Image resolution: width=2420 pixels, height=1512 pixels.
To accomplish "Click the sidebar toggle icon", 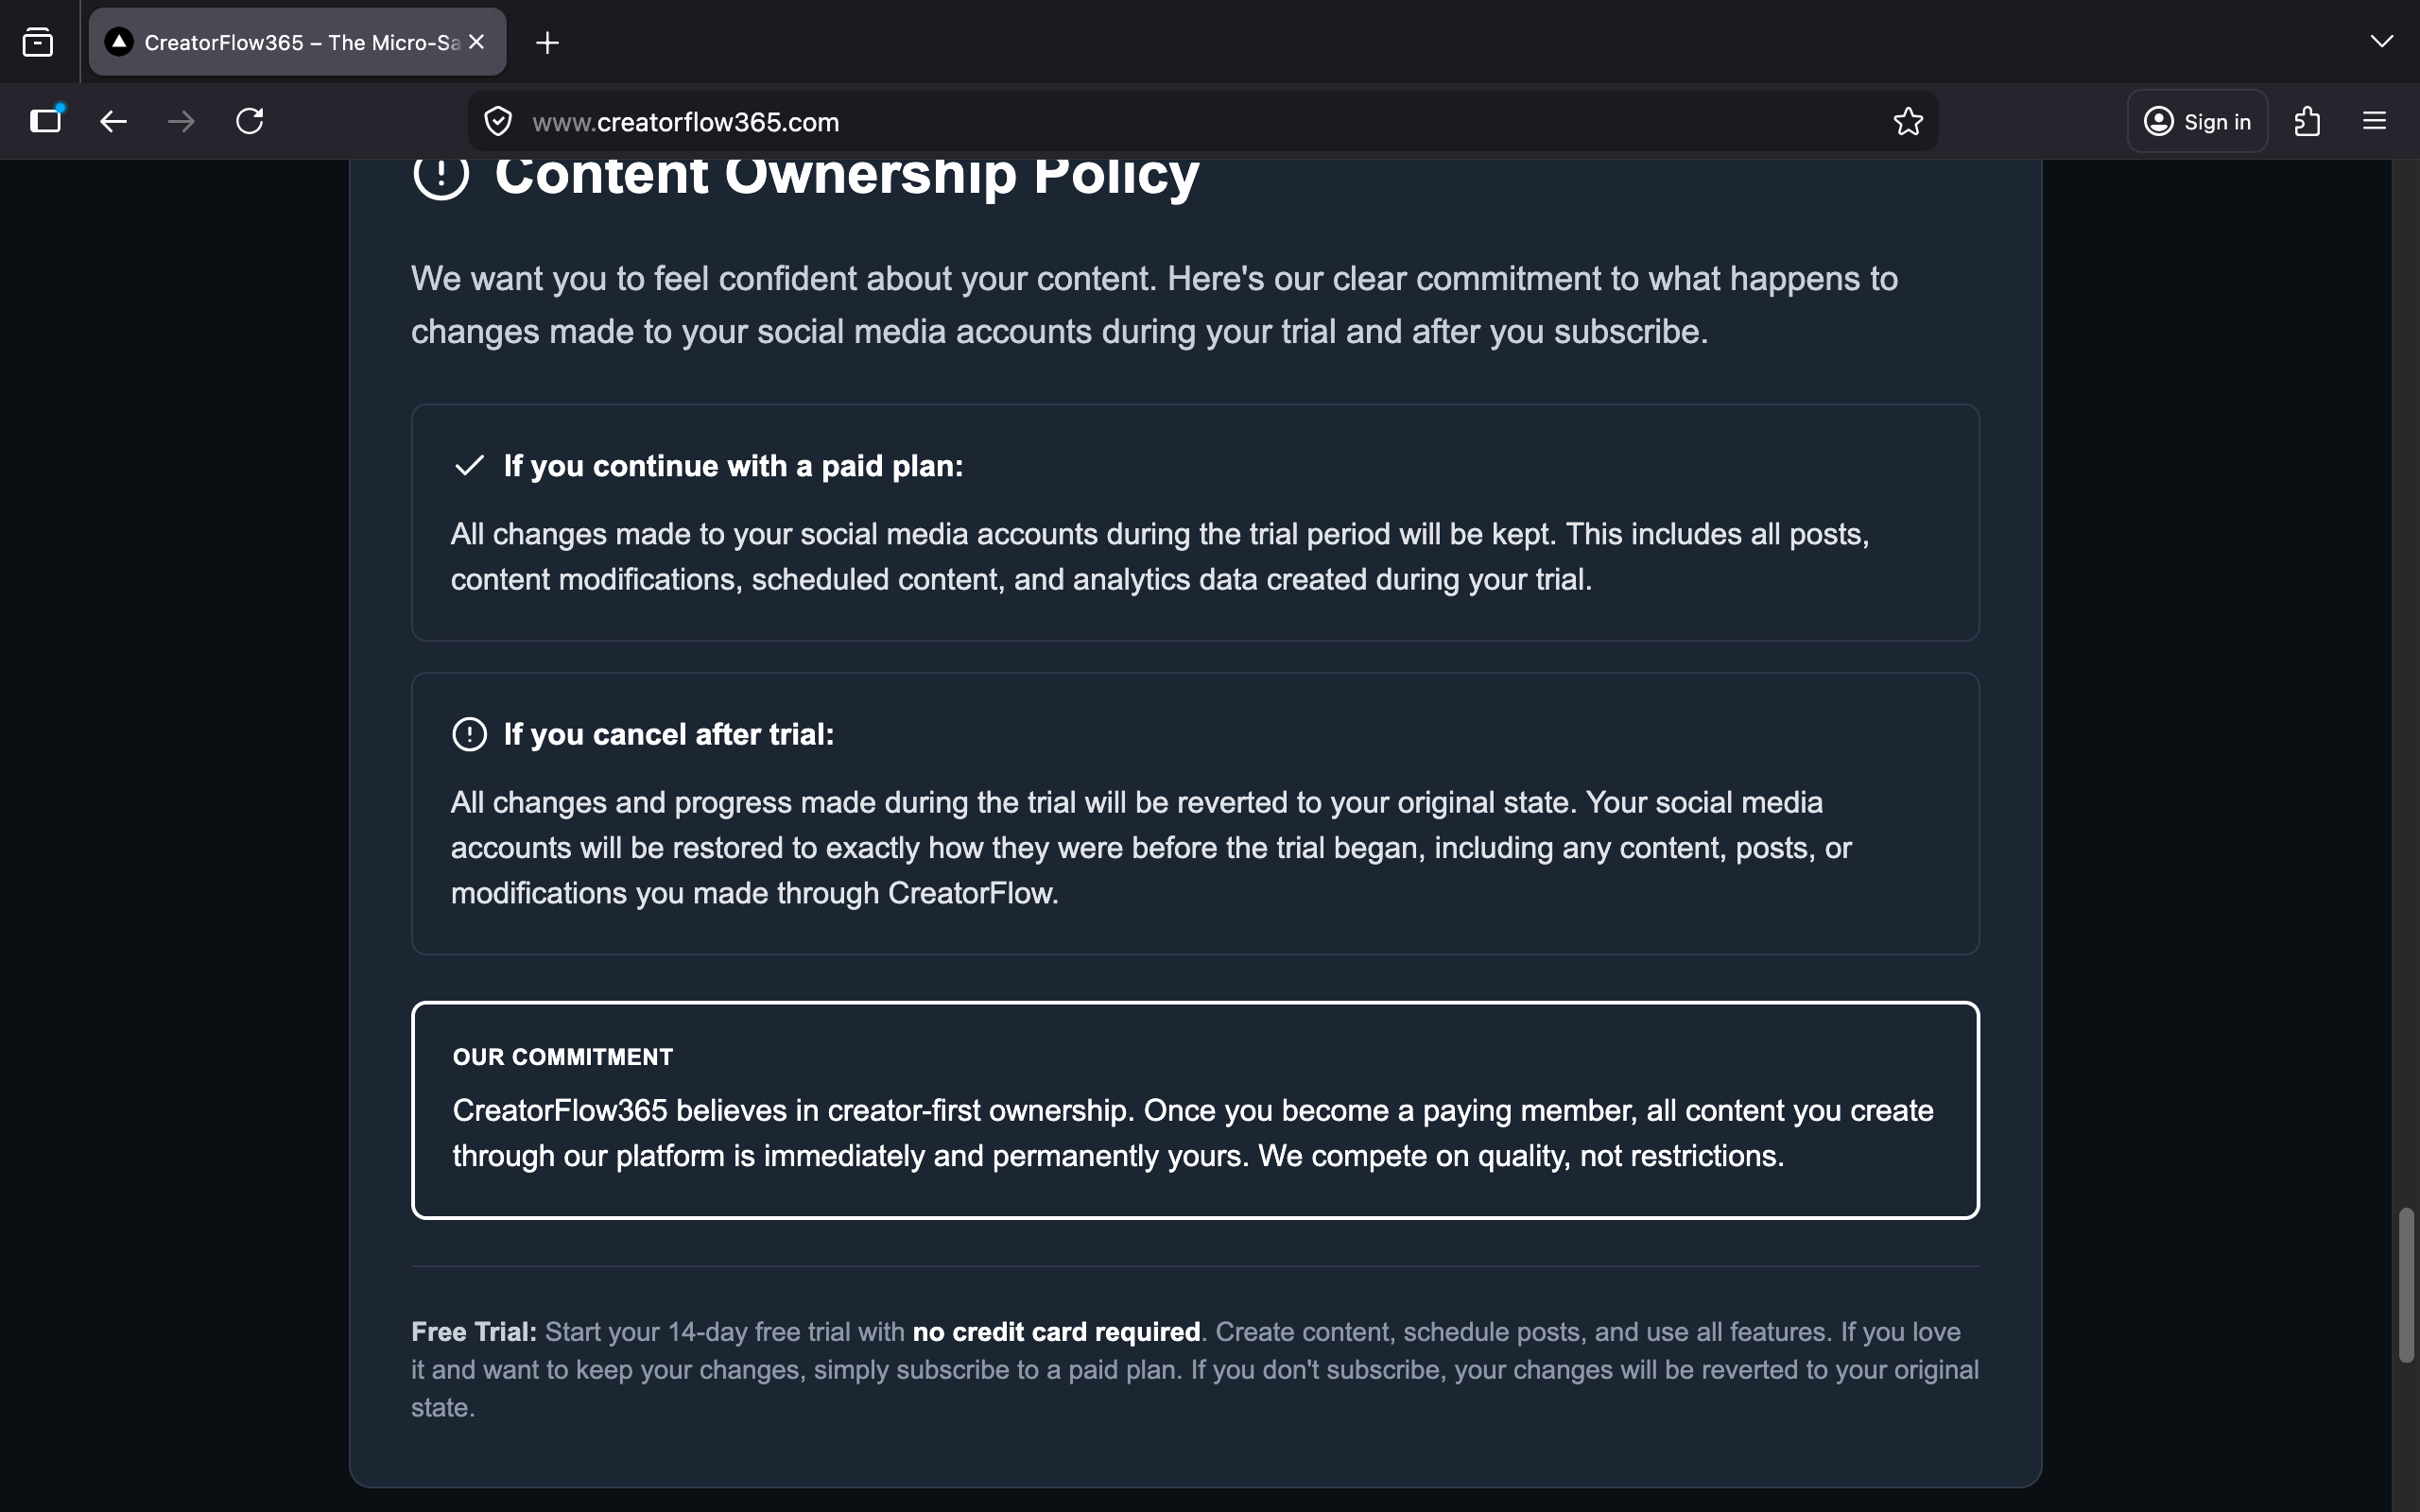I will pos(46,121).
